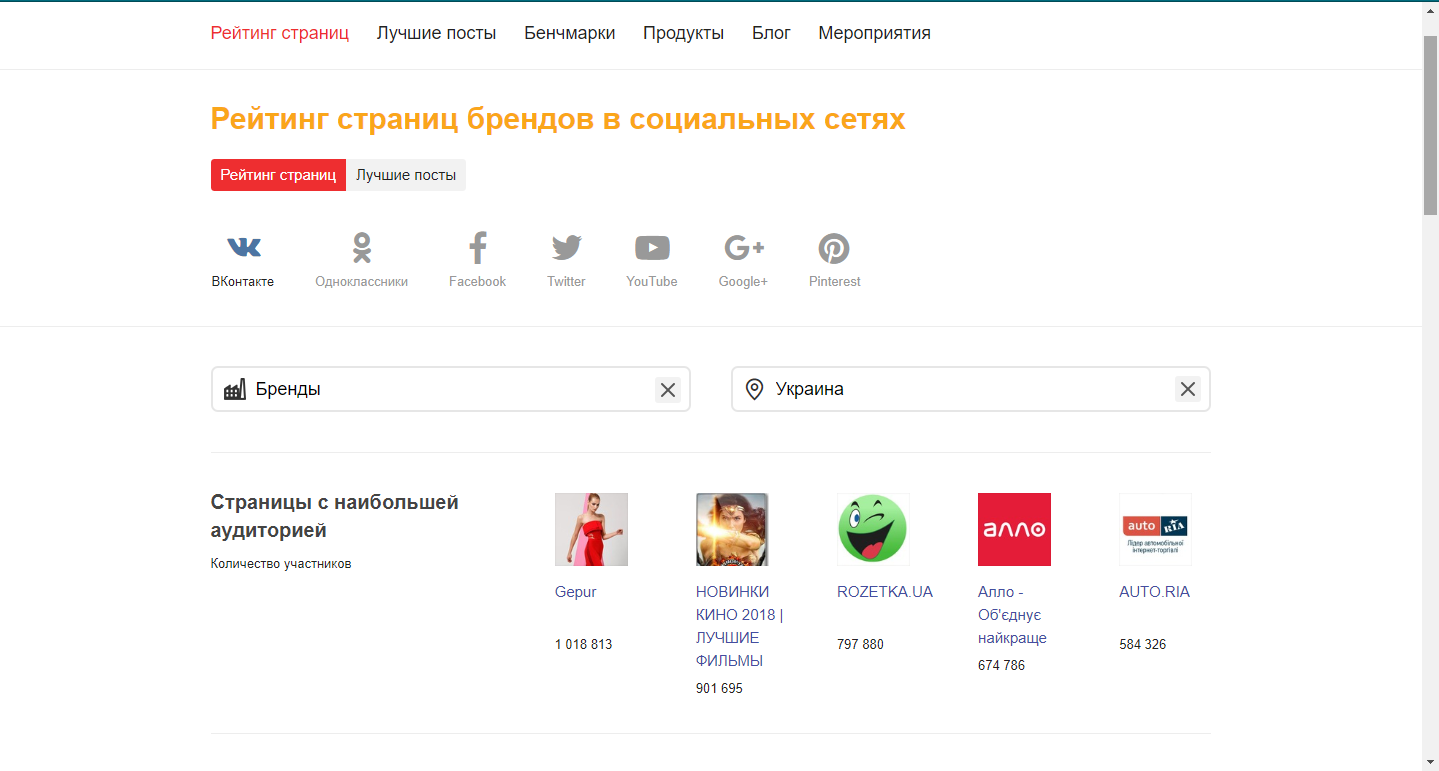Open Бенчмарки in top navigation

click(x=570, y=33)
